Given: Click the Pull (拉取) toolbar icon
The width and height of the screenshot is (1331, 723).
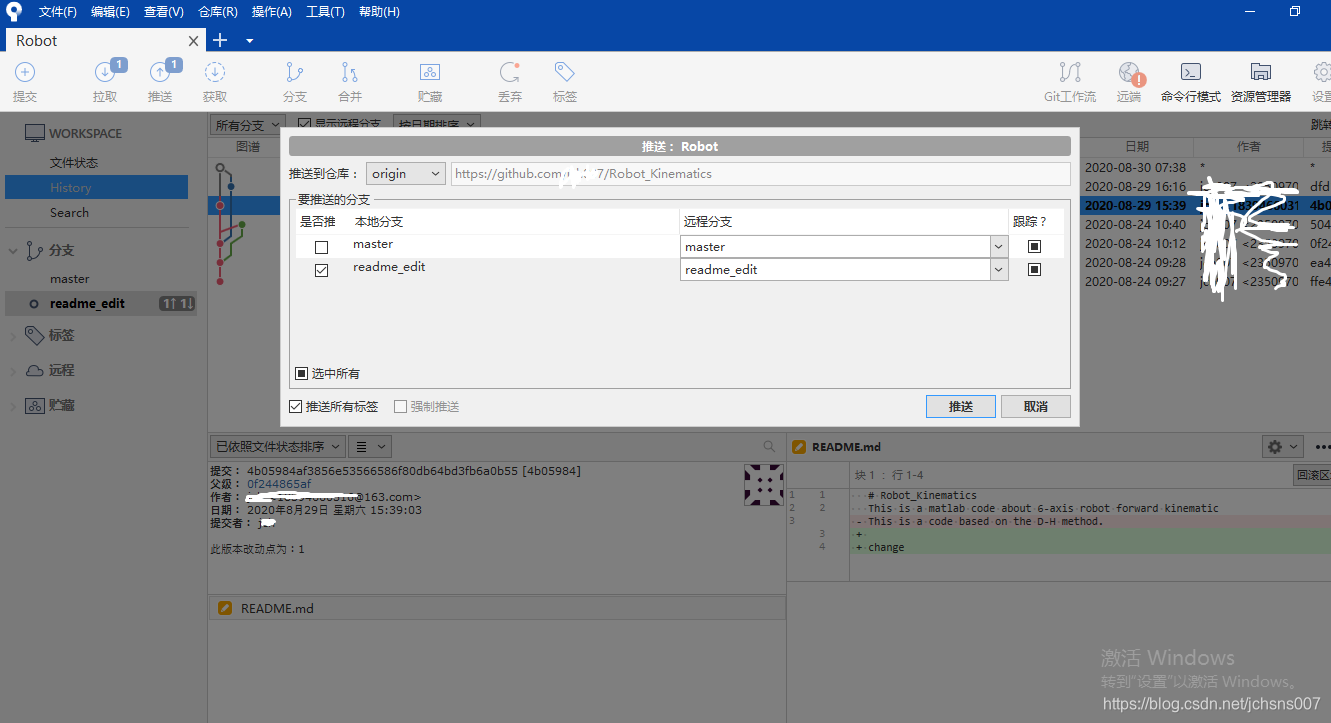Looking at the screenshot, I should coord(105,72).
